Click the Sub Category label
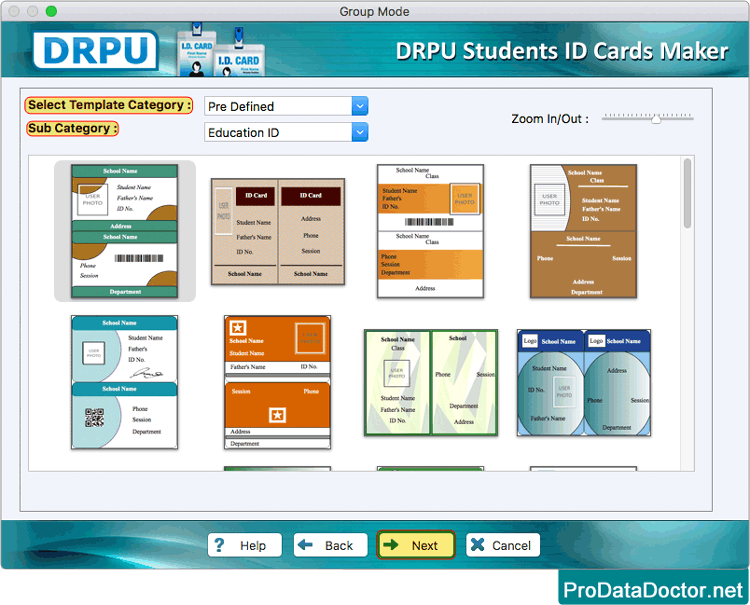This screenshot has width=750, height=605. coord(72,128)
